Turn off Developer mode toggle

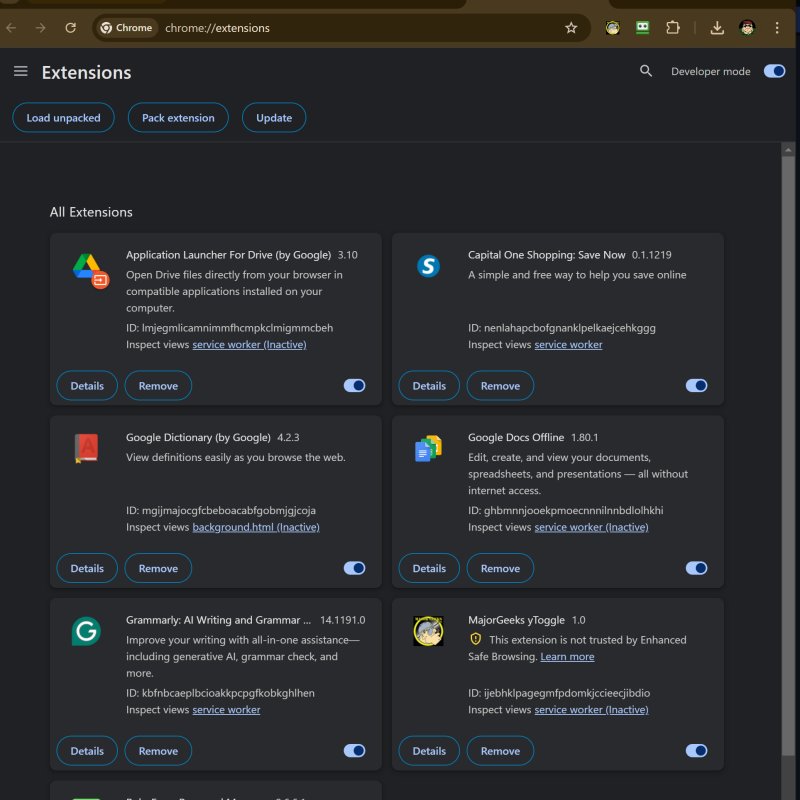click(x=774, y=71)
